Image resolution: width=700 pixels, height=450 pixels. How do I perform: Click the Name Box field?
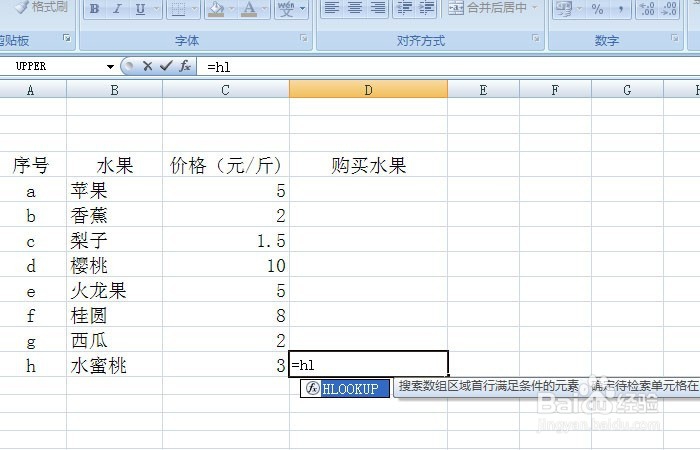pos(51,67)
